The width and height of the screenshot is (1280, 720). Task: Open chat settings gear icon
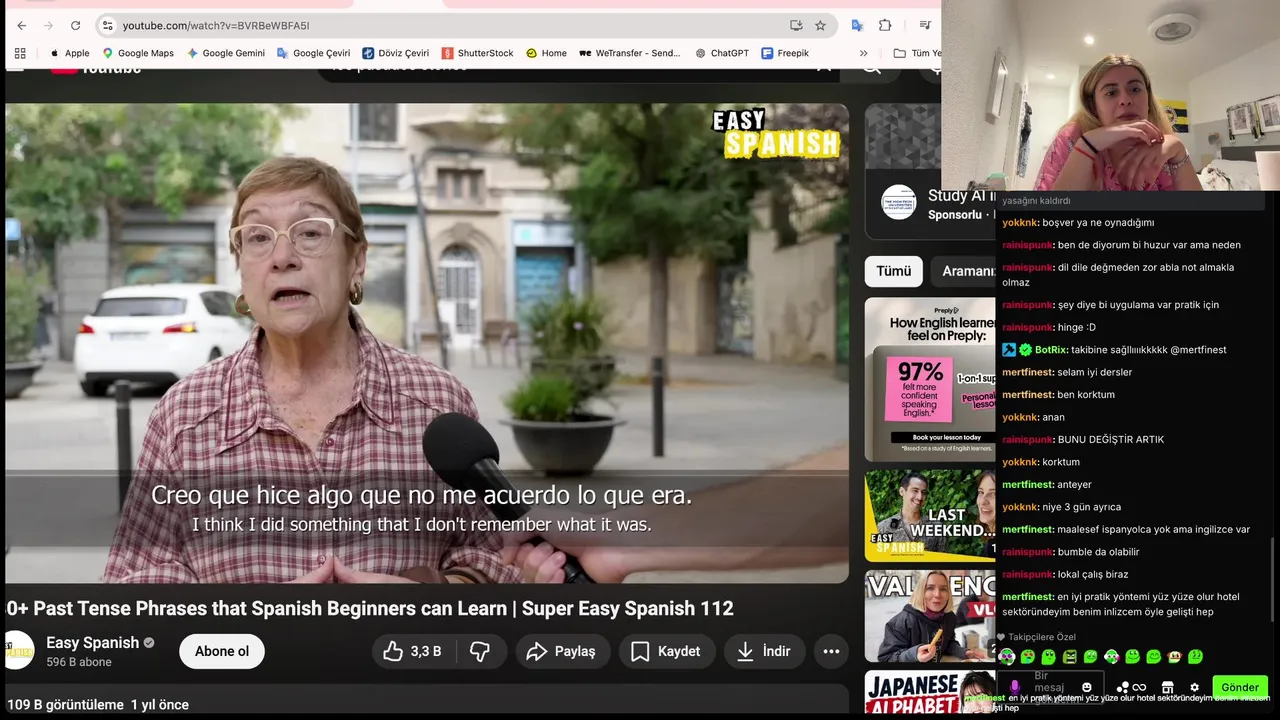pyautogui.click(x=1194, y=687)
